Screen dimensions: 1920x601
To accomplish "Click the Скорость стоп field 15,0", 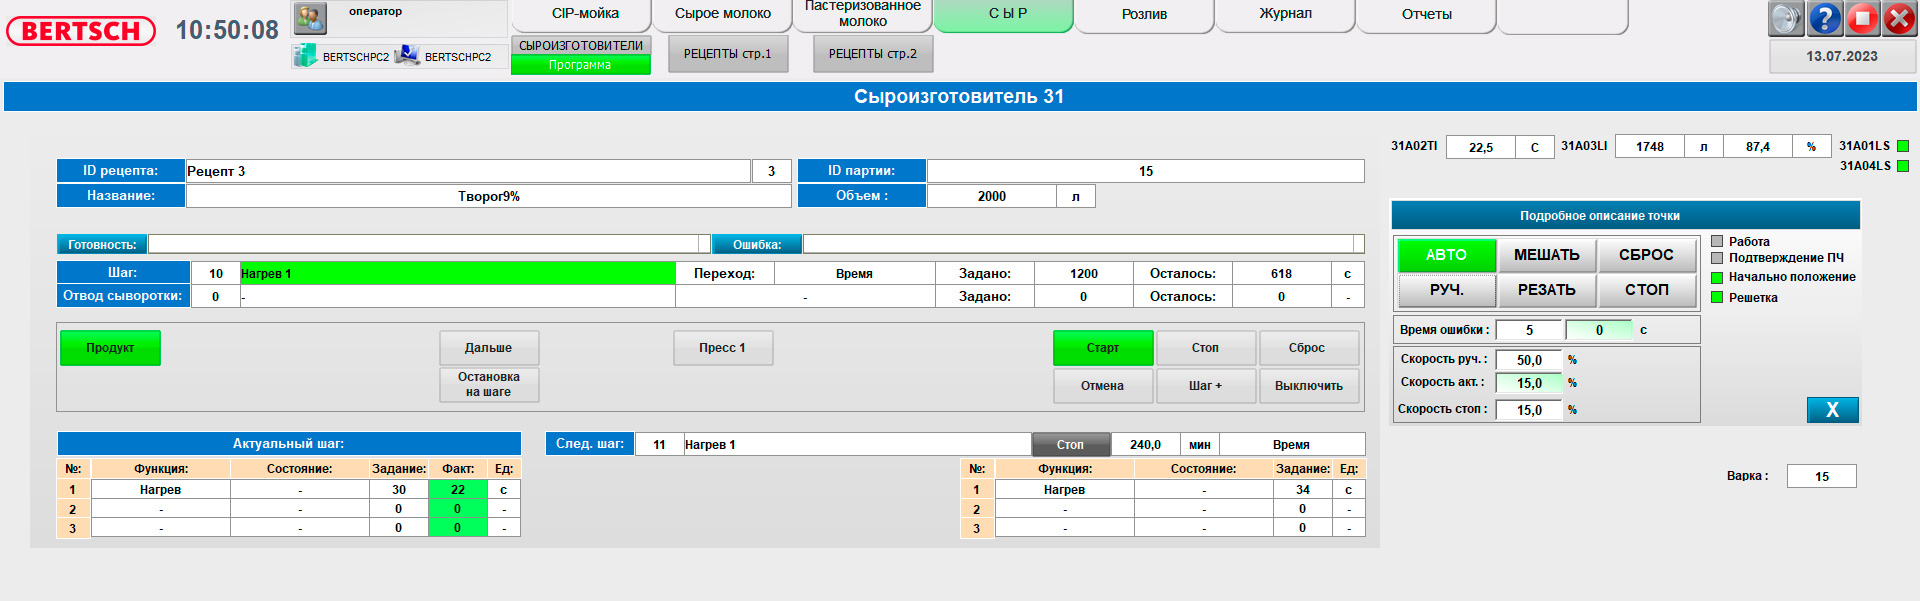I will click(x=1529, y=410).
